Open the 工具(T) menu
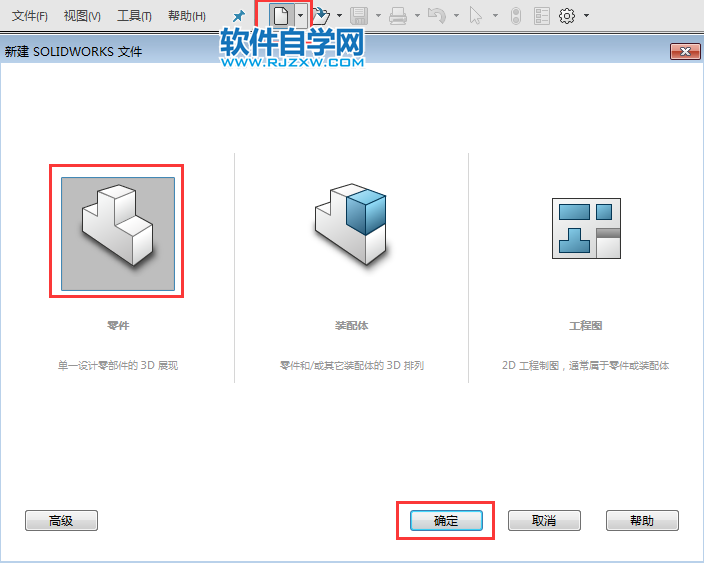Screen dimensions: 704x563 click(134, 16)
